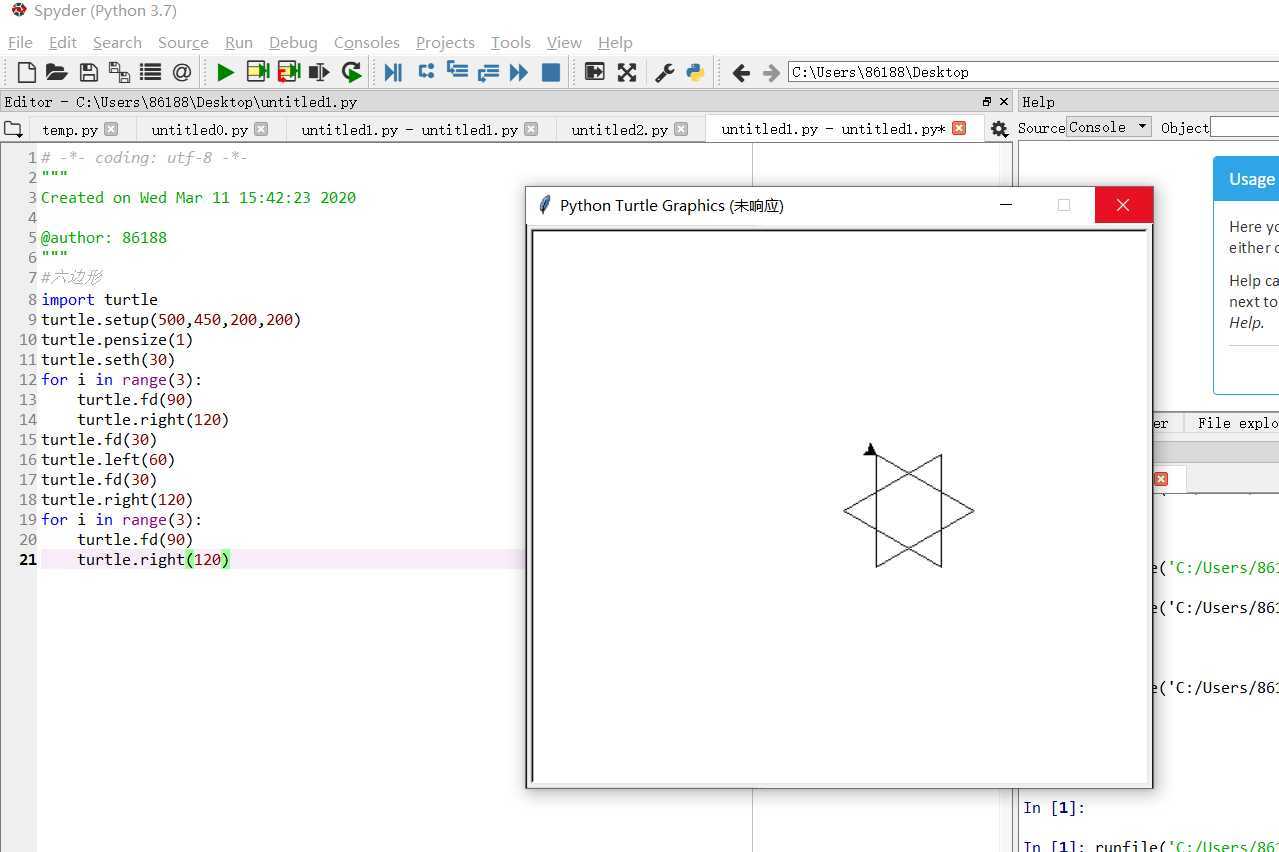Open the Search menu
The height and width of the screenshot is (852, 1279).
[x=117, y=42]
